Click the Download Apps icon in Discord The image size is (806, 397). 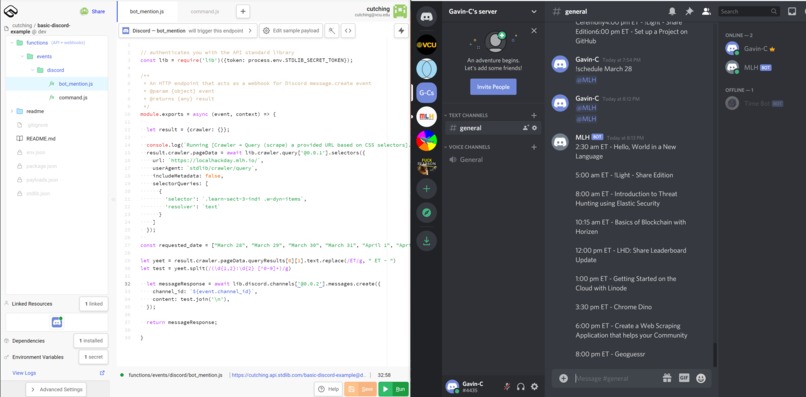tap(426, 241)
